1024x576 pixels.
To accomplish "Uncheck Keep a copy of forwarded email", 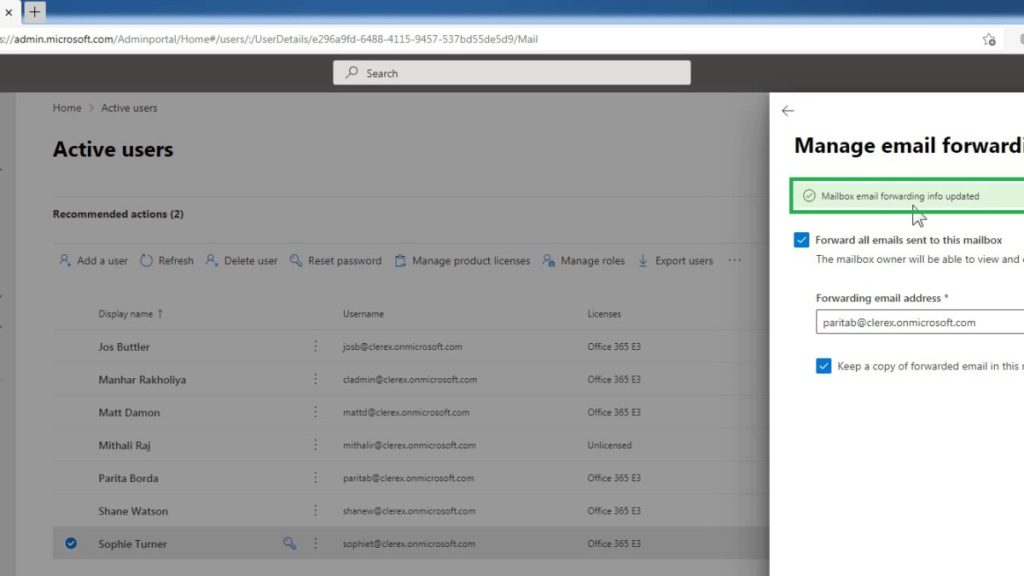I will pyautogui.click(x=823, y=365).
